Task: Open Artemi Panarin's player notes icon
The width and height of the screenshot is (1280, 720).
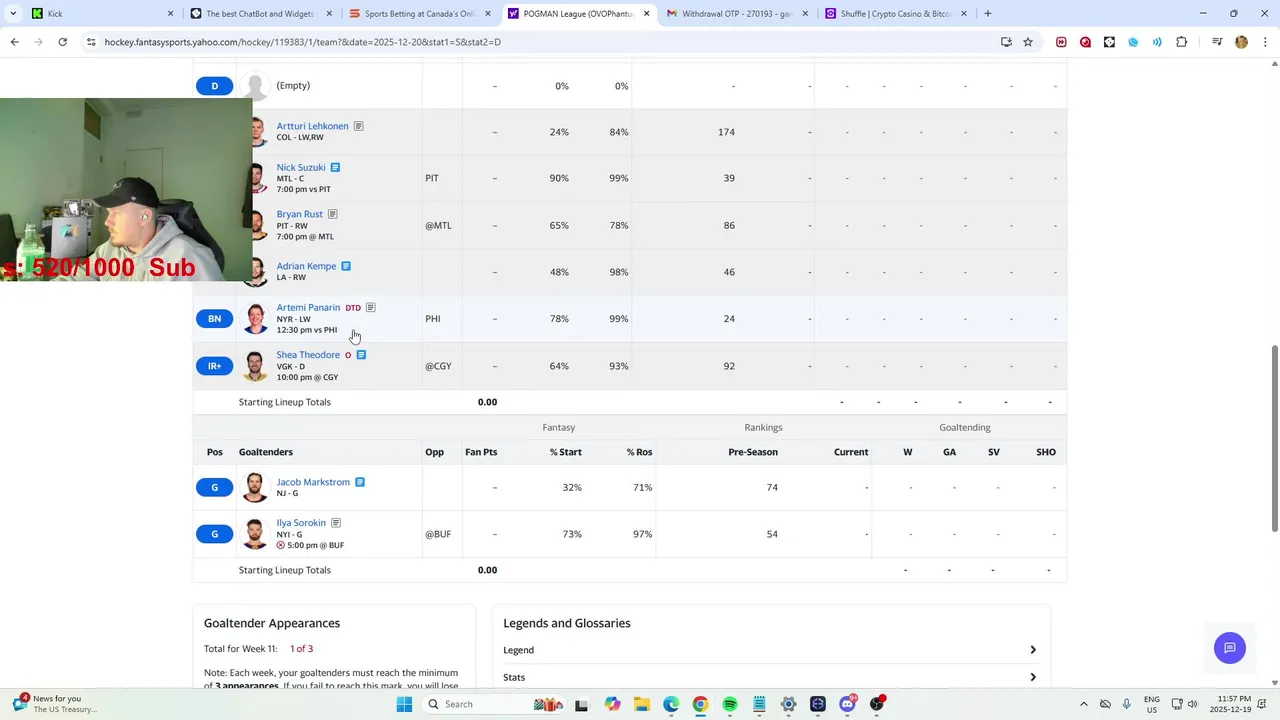Action: pos(370,308)
